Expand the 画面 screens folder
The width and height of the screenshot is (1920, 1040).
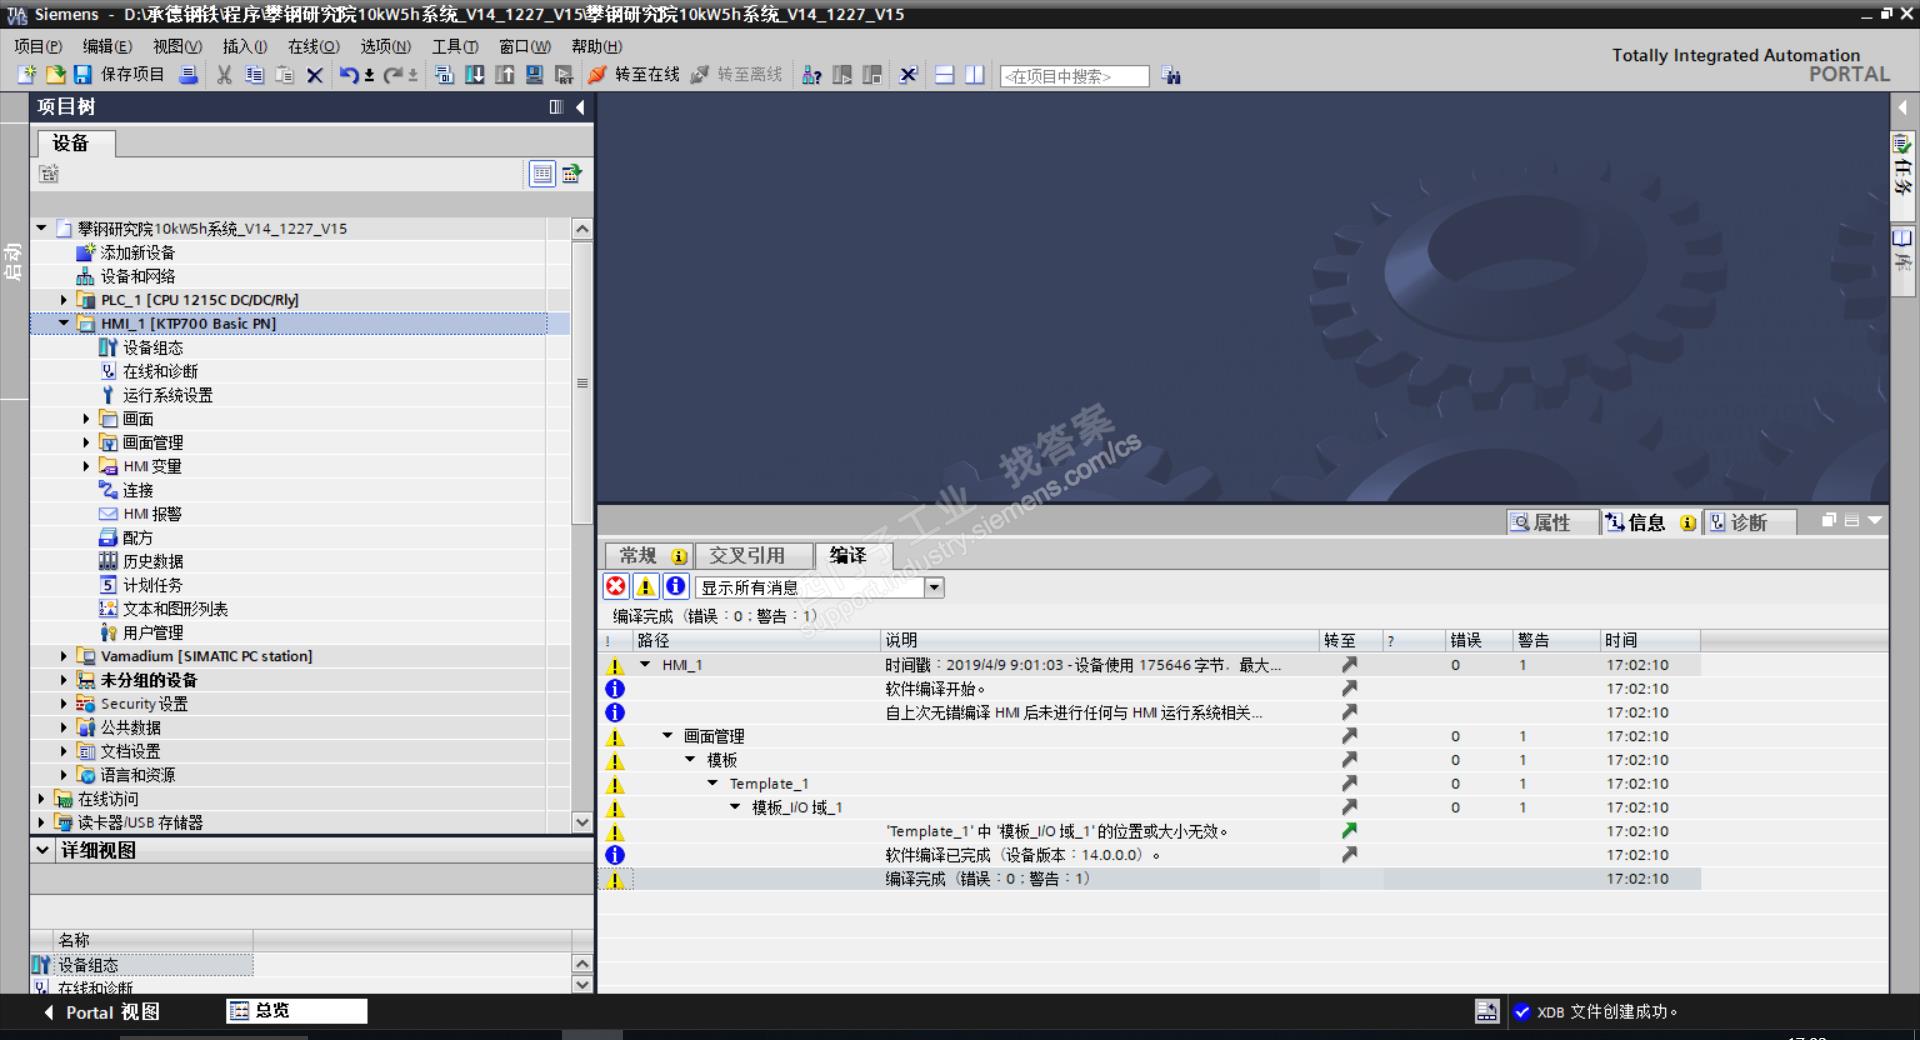pyautogui.click(x=86, y=419)
